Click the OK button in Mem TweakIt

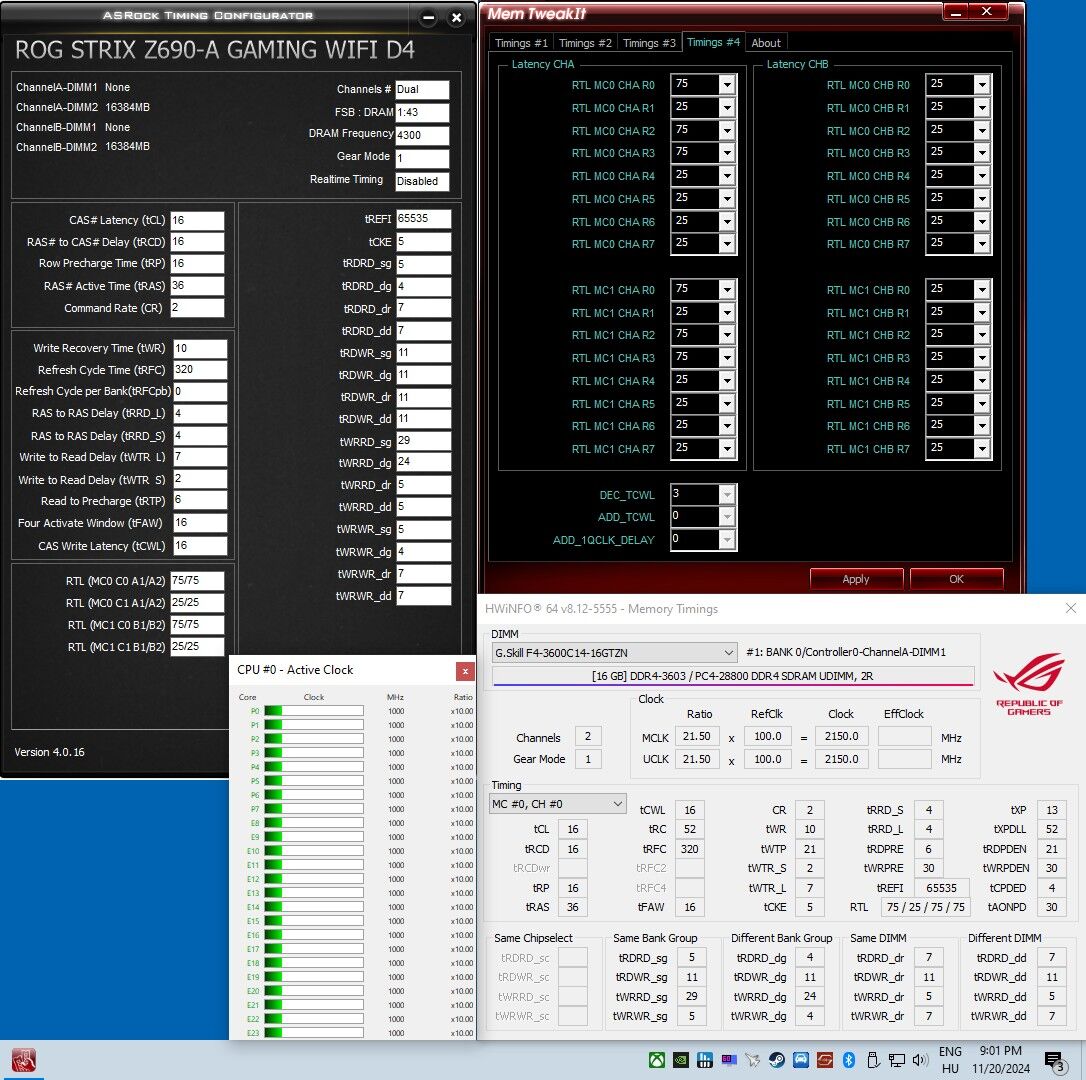pos(956,579)
